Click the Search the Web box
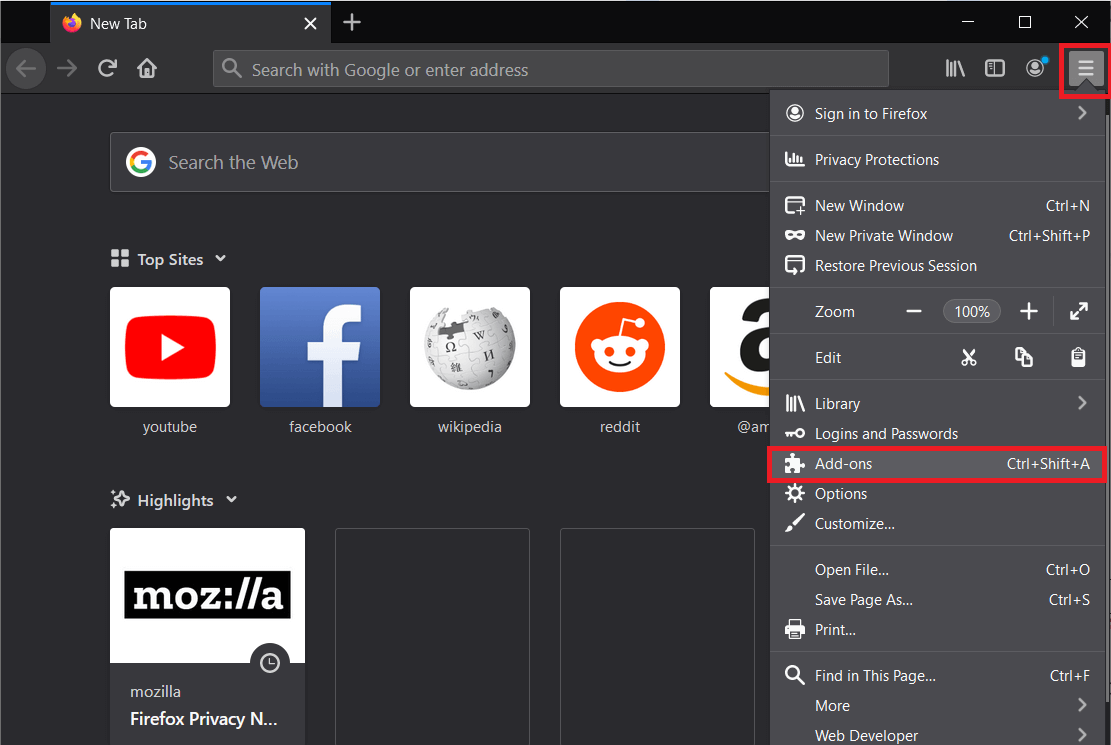This screenshot has height=745, width=1111. click(x=439, y=162)
